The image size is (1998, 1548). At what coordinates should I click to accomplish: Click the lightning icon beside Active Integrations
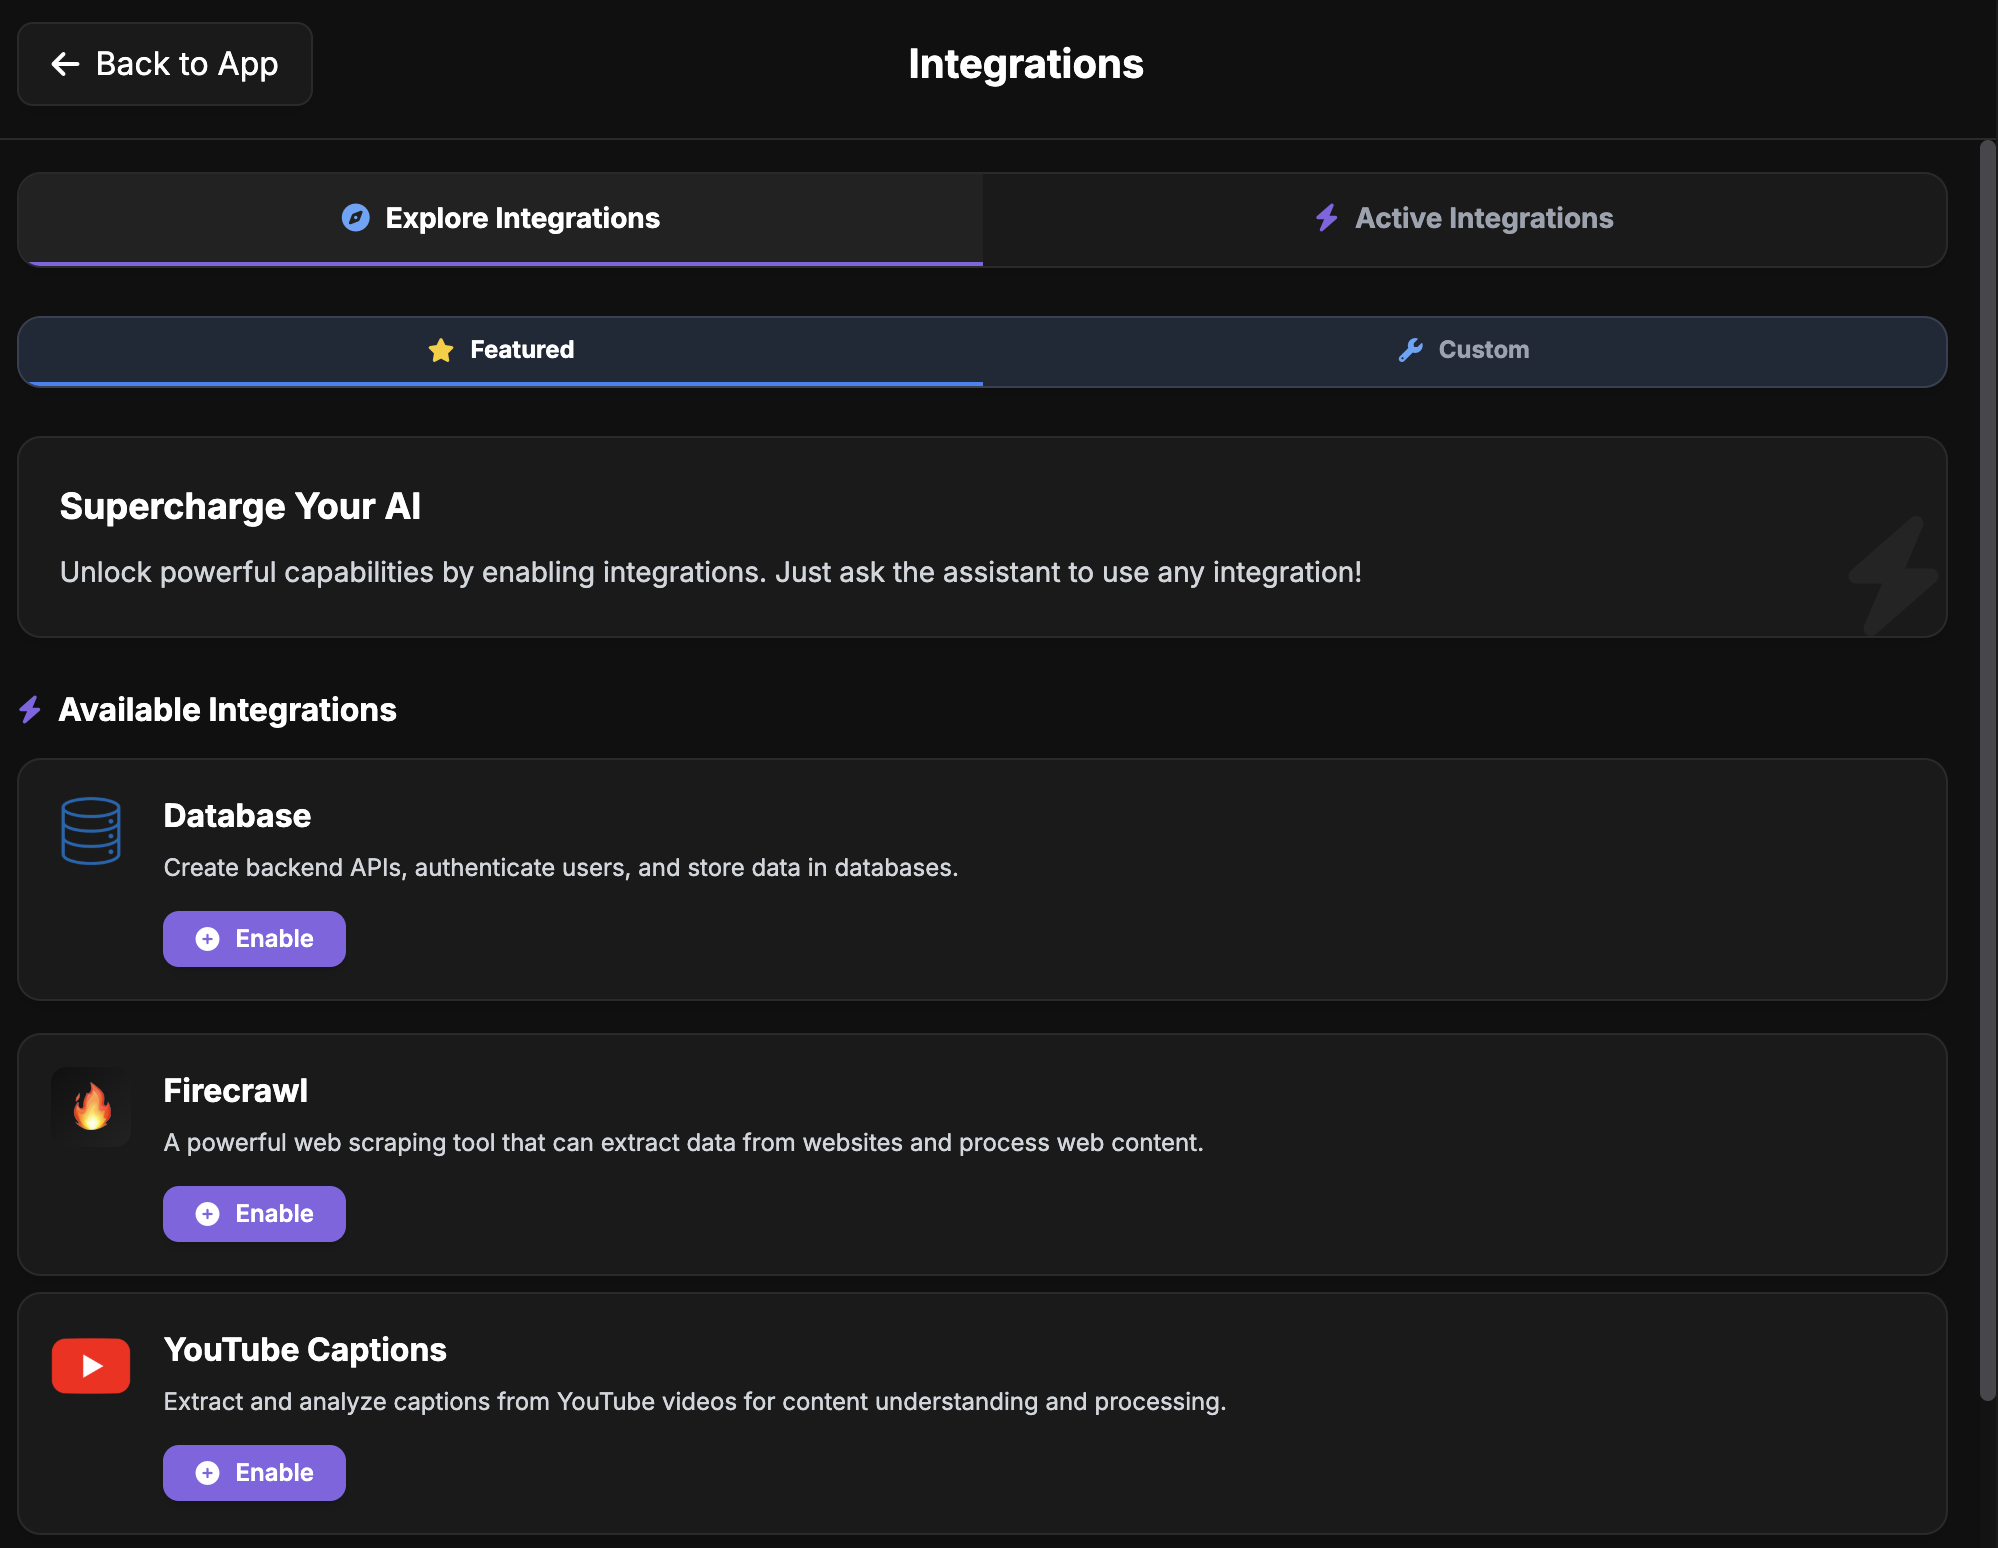[1326, 218]
